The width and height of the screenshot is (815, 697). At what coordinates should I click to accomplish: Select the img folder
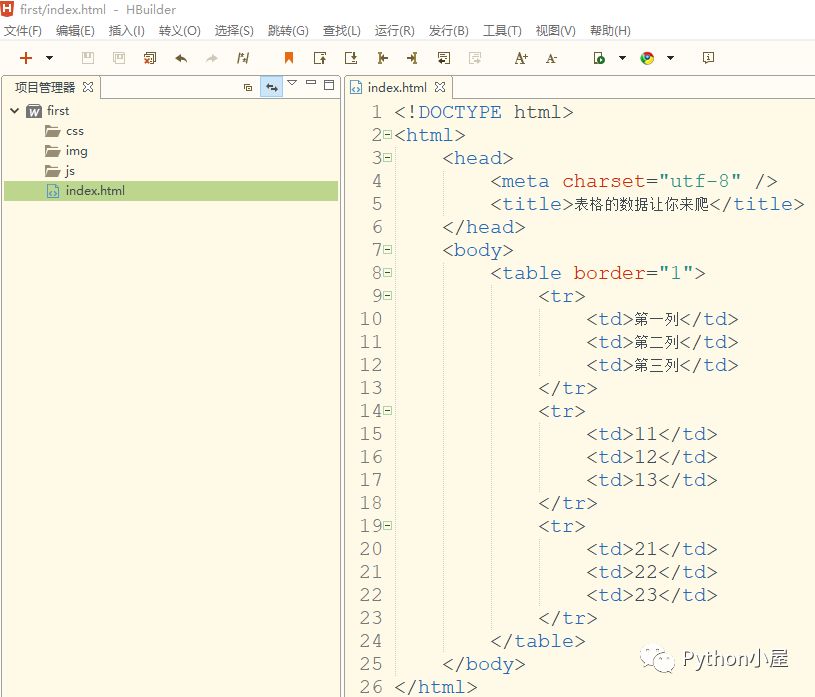[76, 151]
